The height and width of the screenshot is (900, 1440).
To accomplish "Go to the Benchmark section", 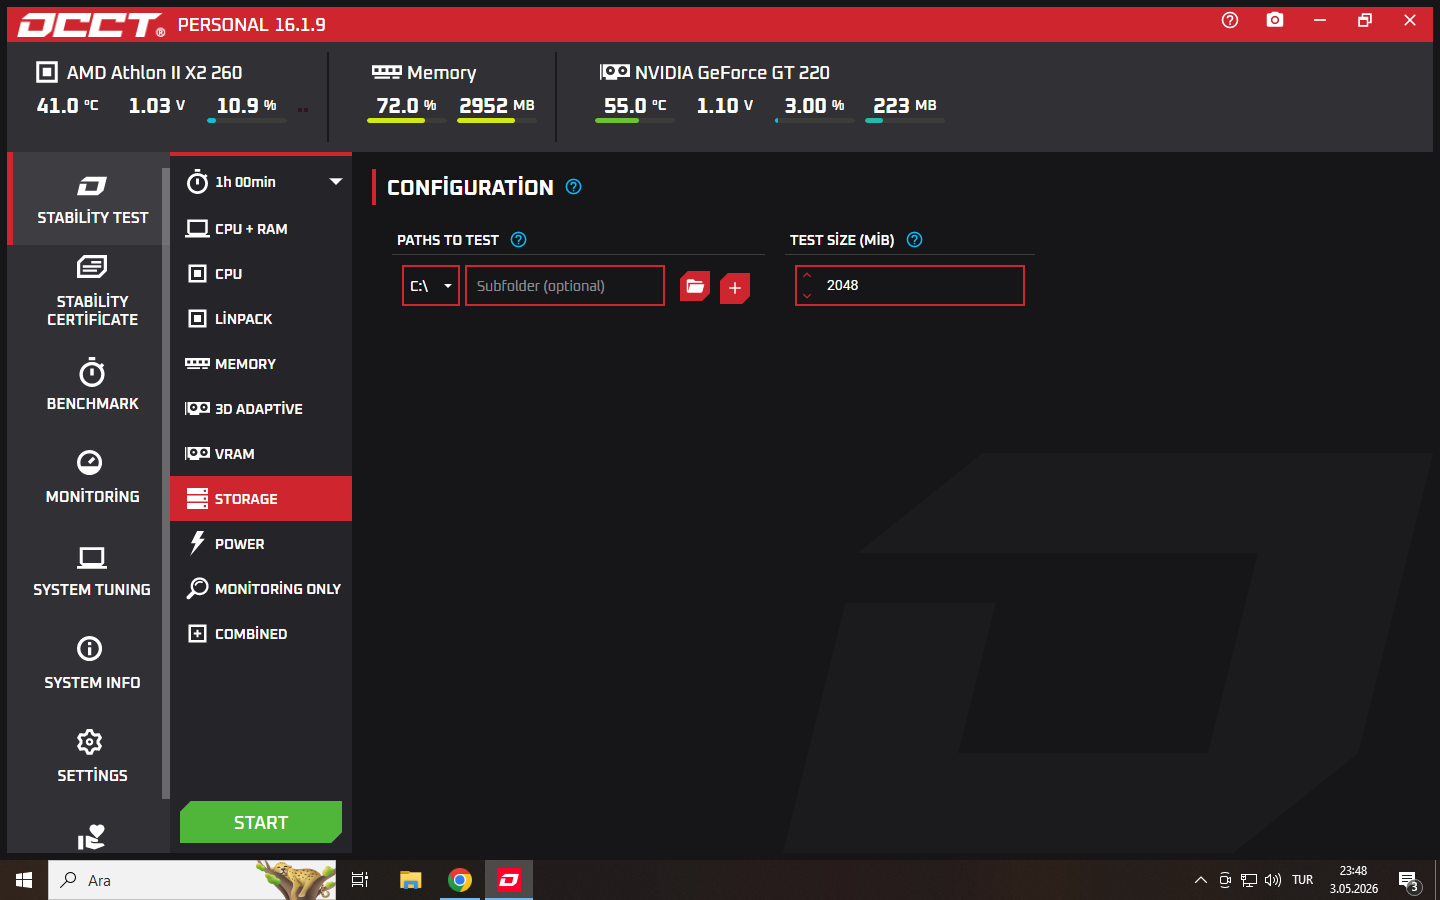I will coord(92,385).
